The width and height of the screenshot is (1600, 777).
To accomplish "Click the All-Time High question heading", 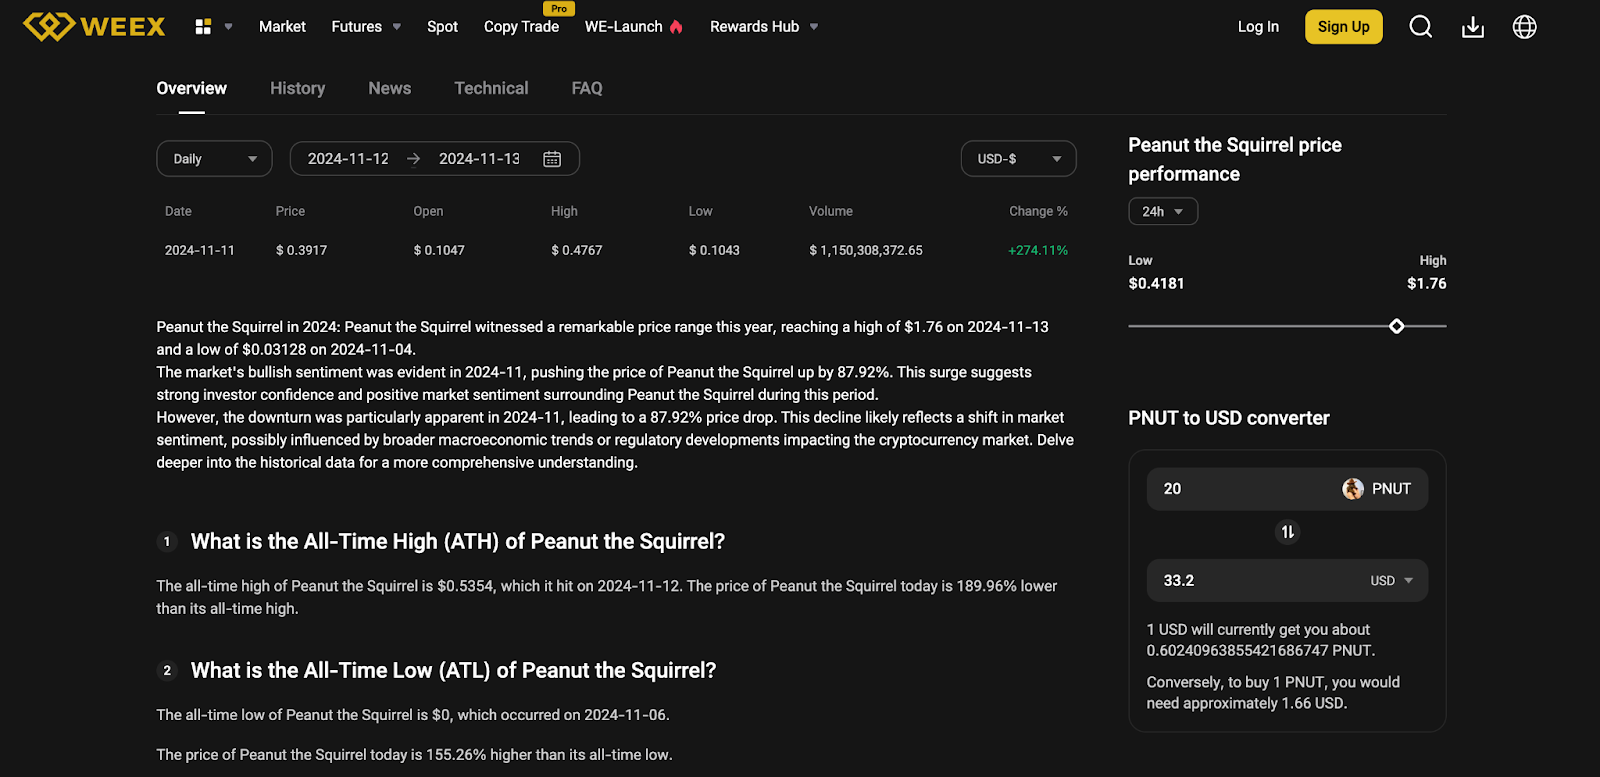I will tap(457, 541).
